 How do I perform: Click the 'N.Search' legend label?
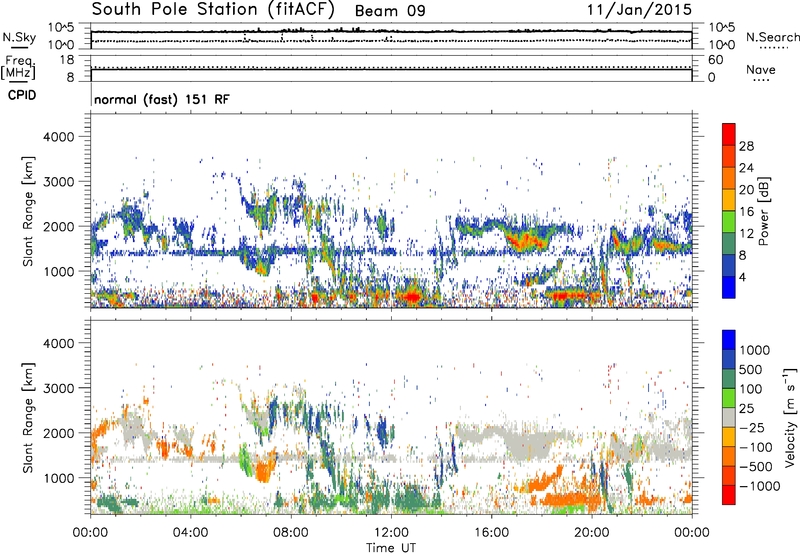772,37
